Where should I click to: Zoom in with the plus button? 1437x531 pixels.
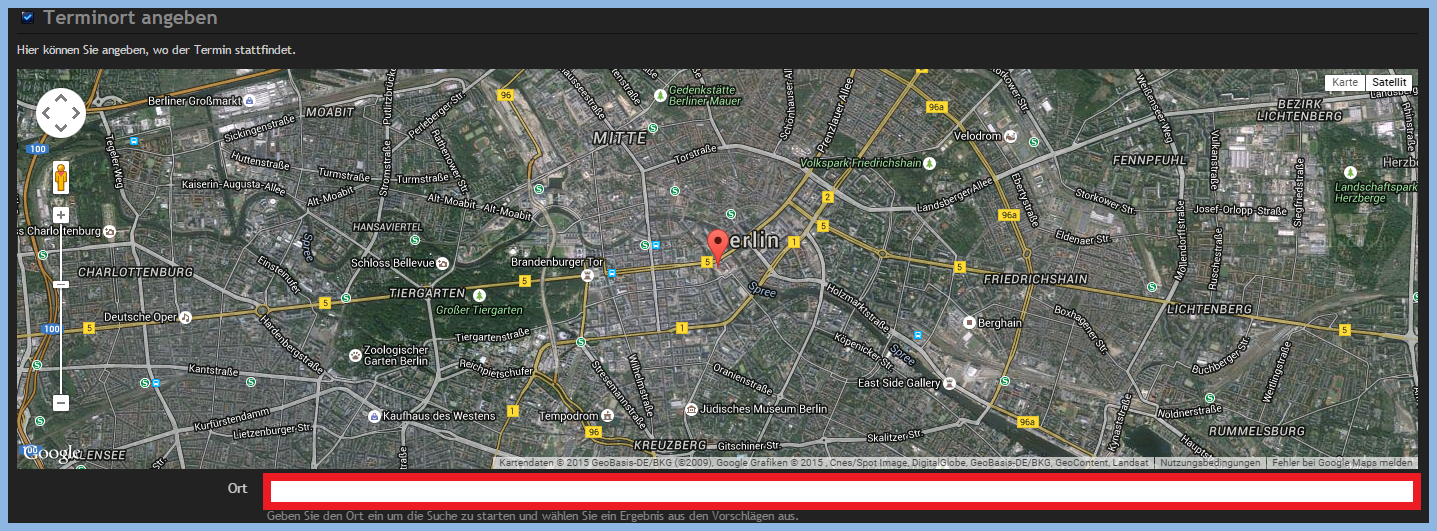61,215
